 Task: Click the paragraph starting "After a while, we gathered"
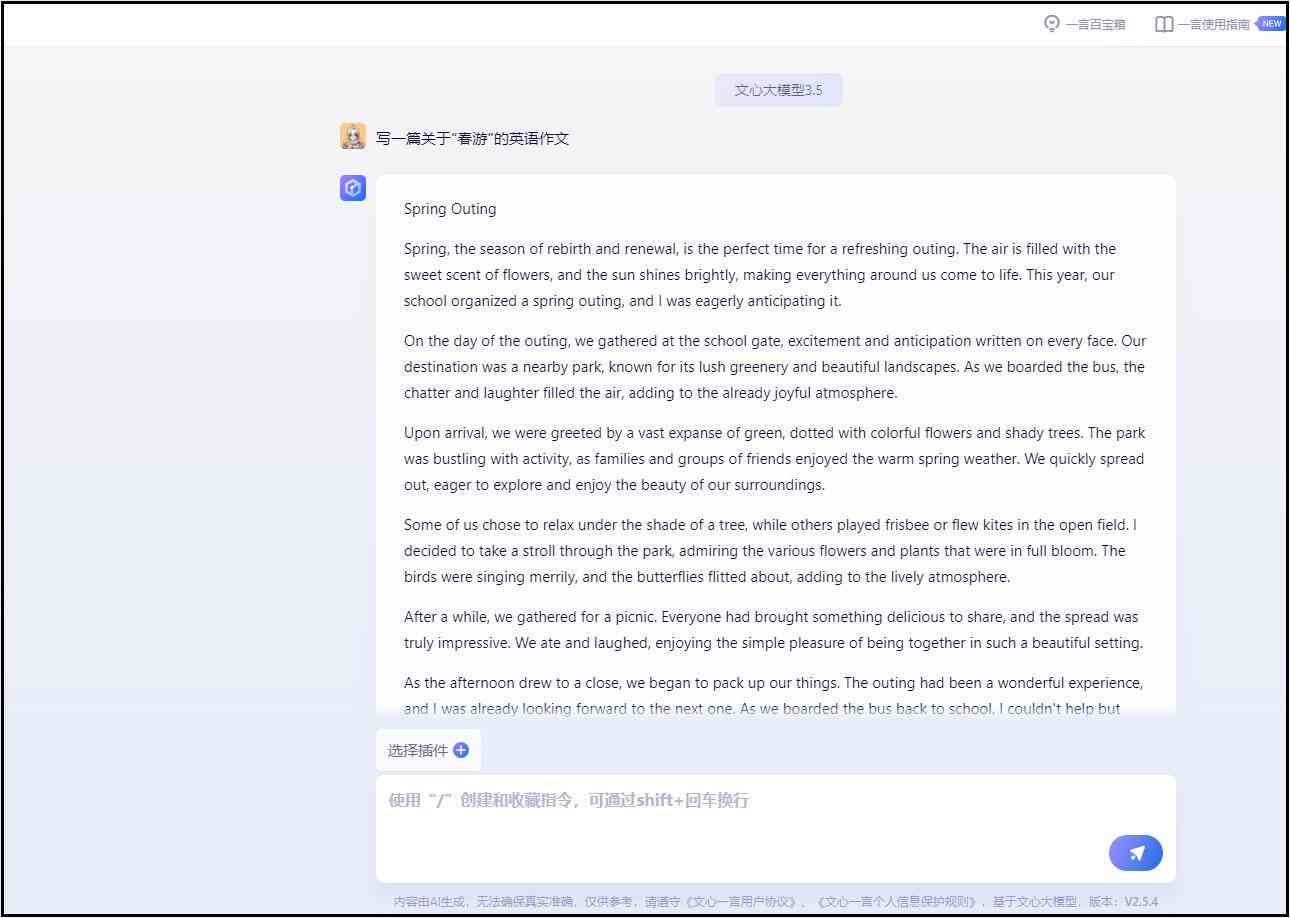click(x=773, y=630)
